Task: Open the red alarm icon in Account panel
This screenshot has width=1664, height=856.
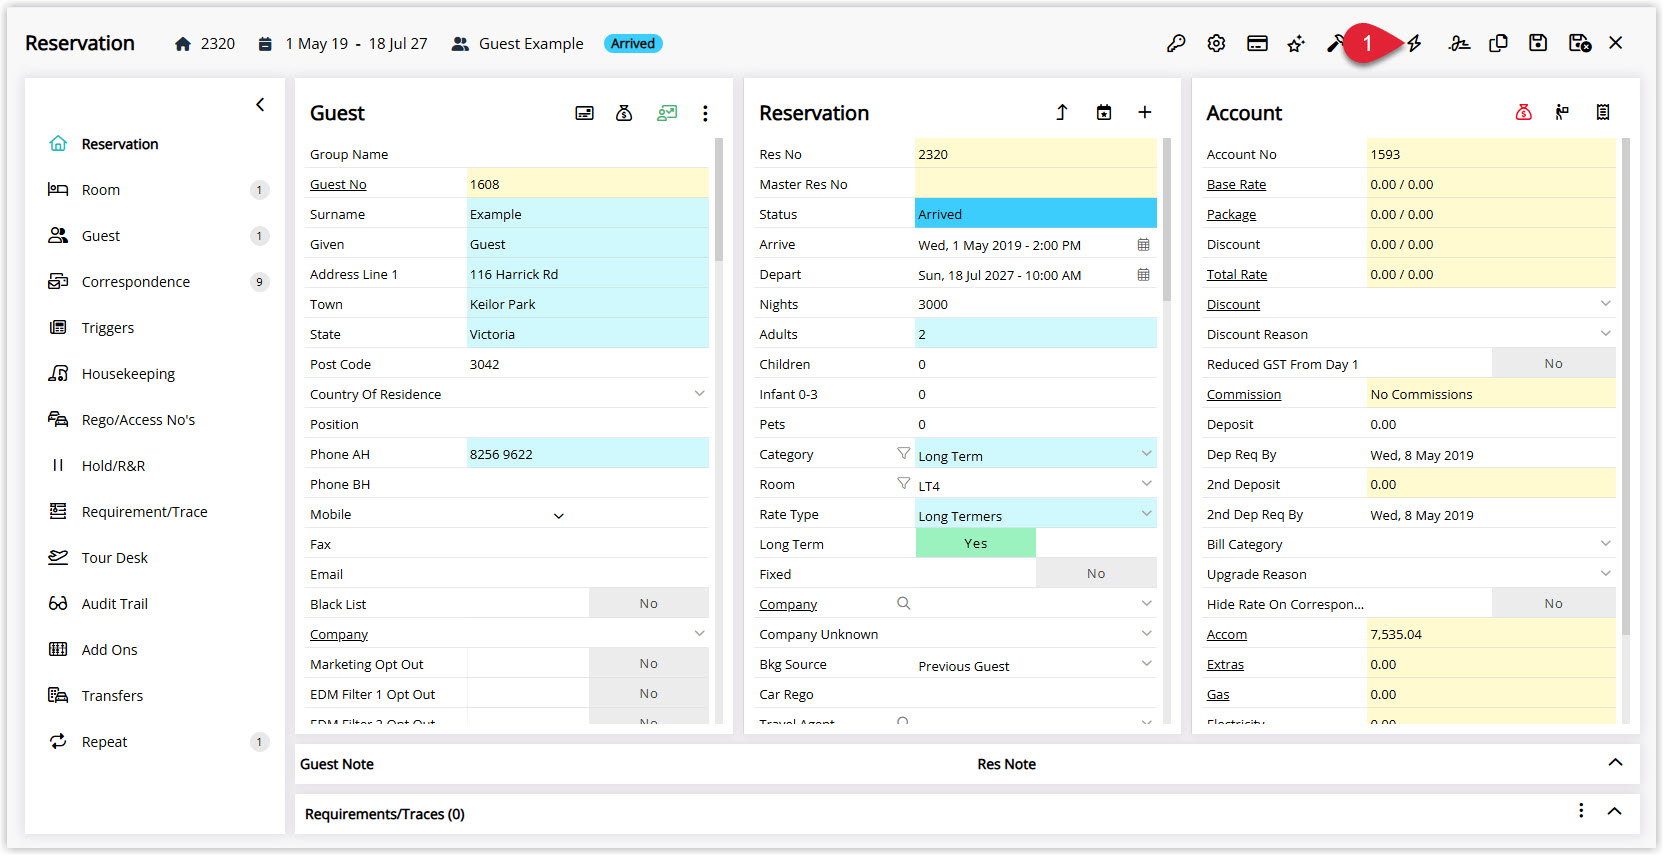Action: [1524, 113]
